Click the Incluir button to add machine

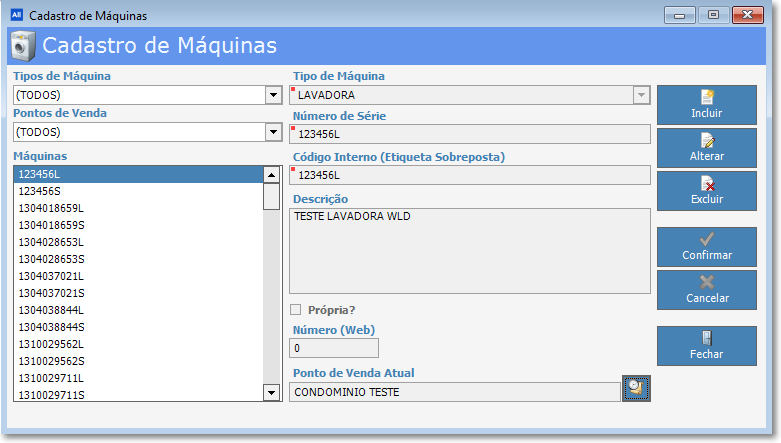click(706, 105)
